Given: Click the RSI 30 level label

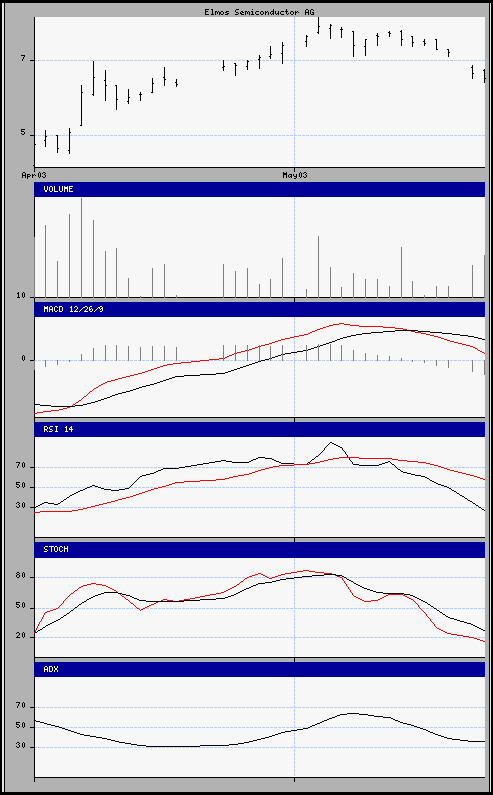Looking at the screenshot, I should pyautogui.click(x=20, y=505).
